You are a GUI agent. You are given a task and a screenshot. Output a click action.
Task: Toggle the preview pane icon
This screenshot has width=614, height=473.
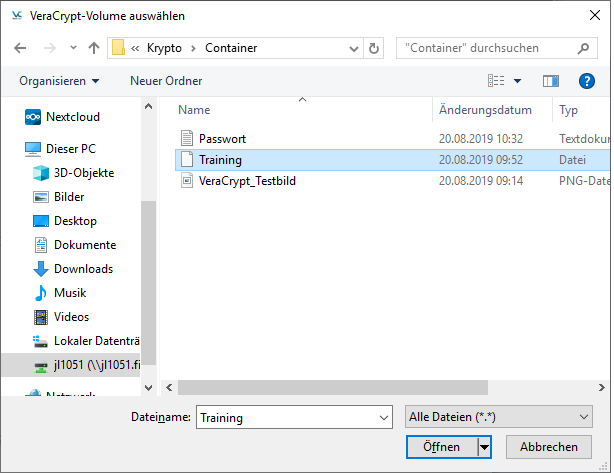click(x=551, y=81)
